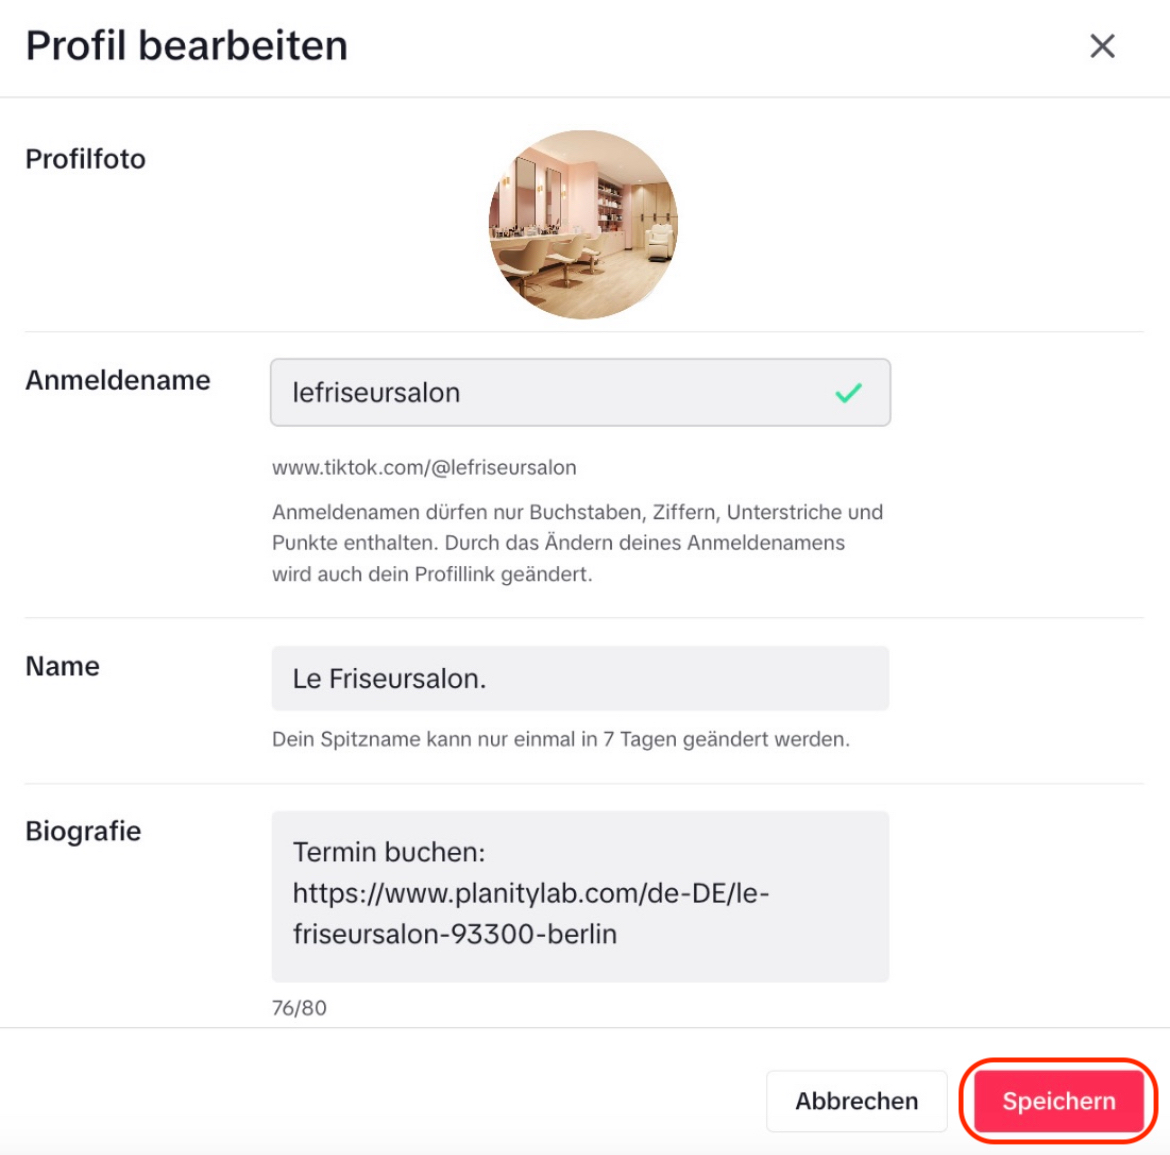Click the 'Anmeldenamen dürfen nur Buchstaben' hint line

click(x=577, y=512)
